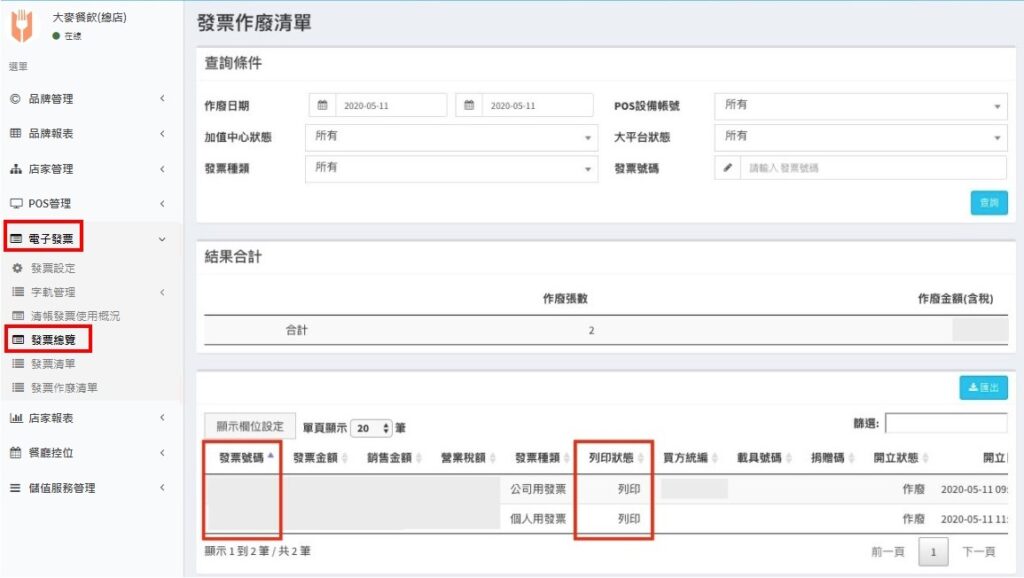Open the POS設備帳號 dropdown
The width and height of the screenshot is (1024, 578).
[860, 105]
